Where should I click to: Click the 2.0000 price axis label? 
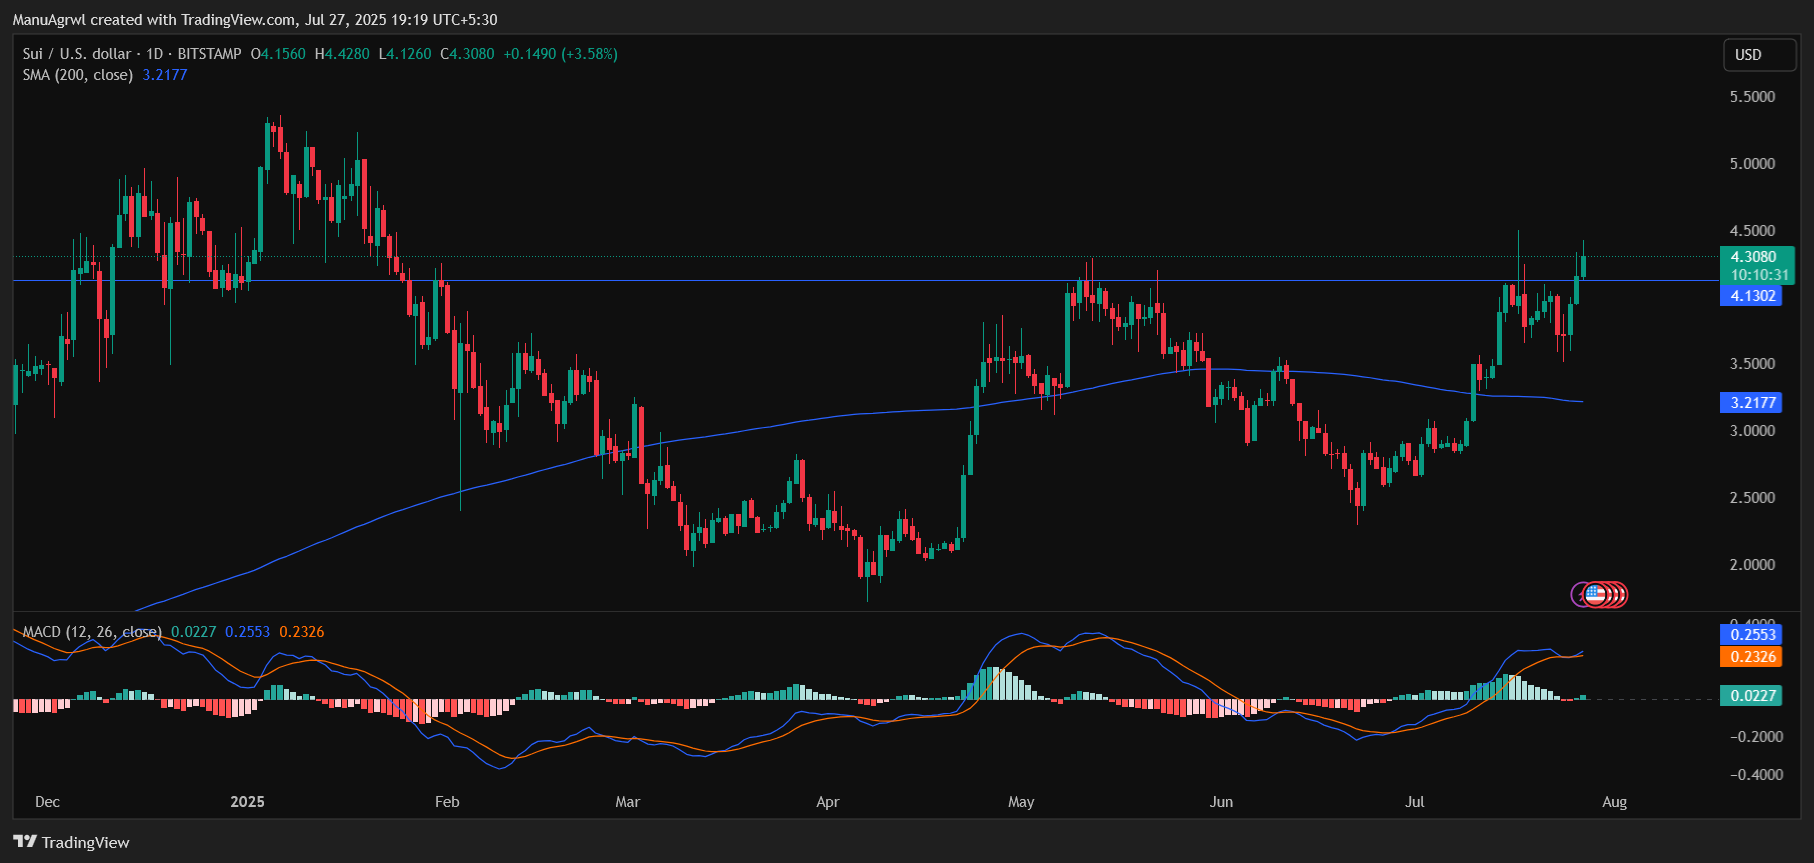pyautogui.click(x=1752, y=565)
